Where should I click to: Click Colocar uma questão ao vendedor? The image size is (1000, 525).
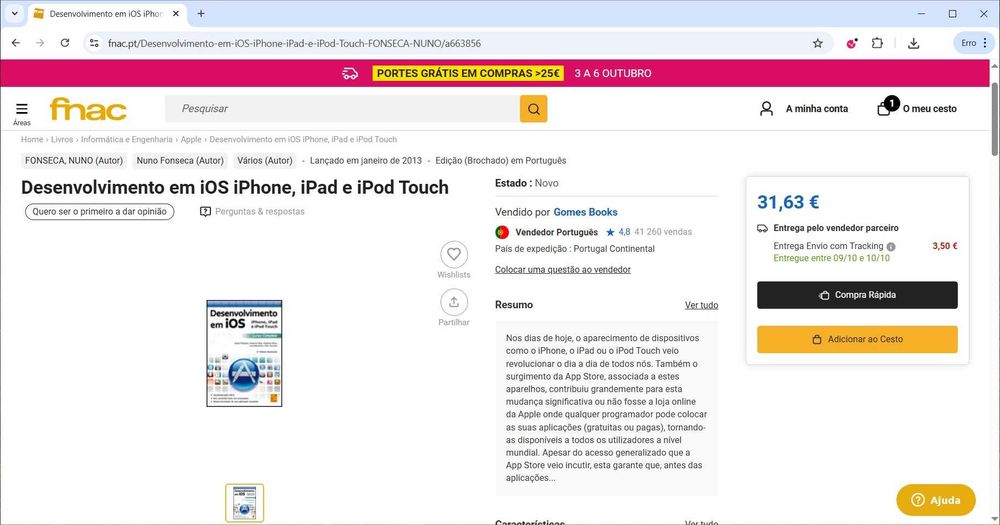coord(562,270)
